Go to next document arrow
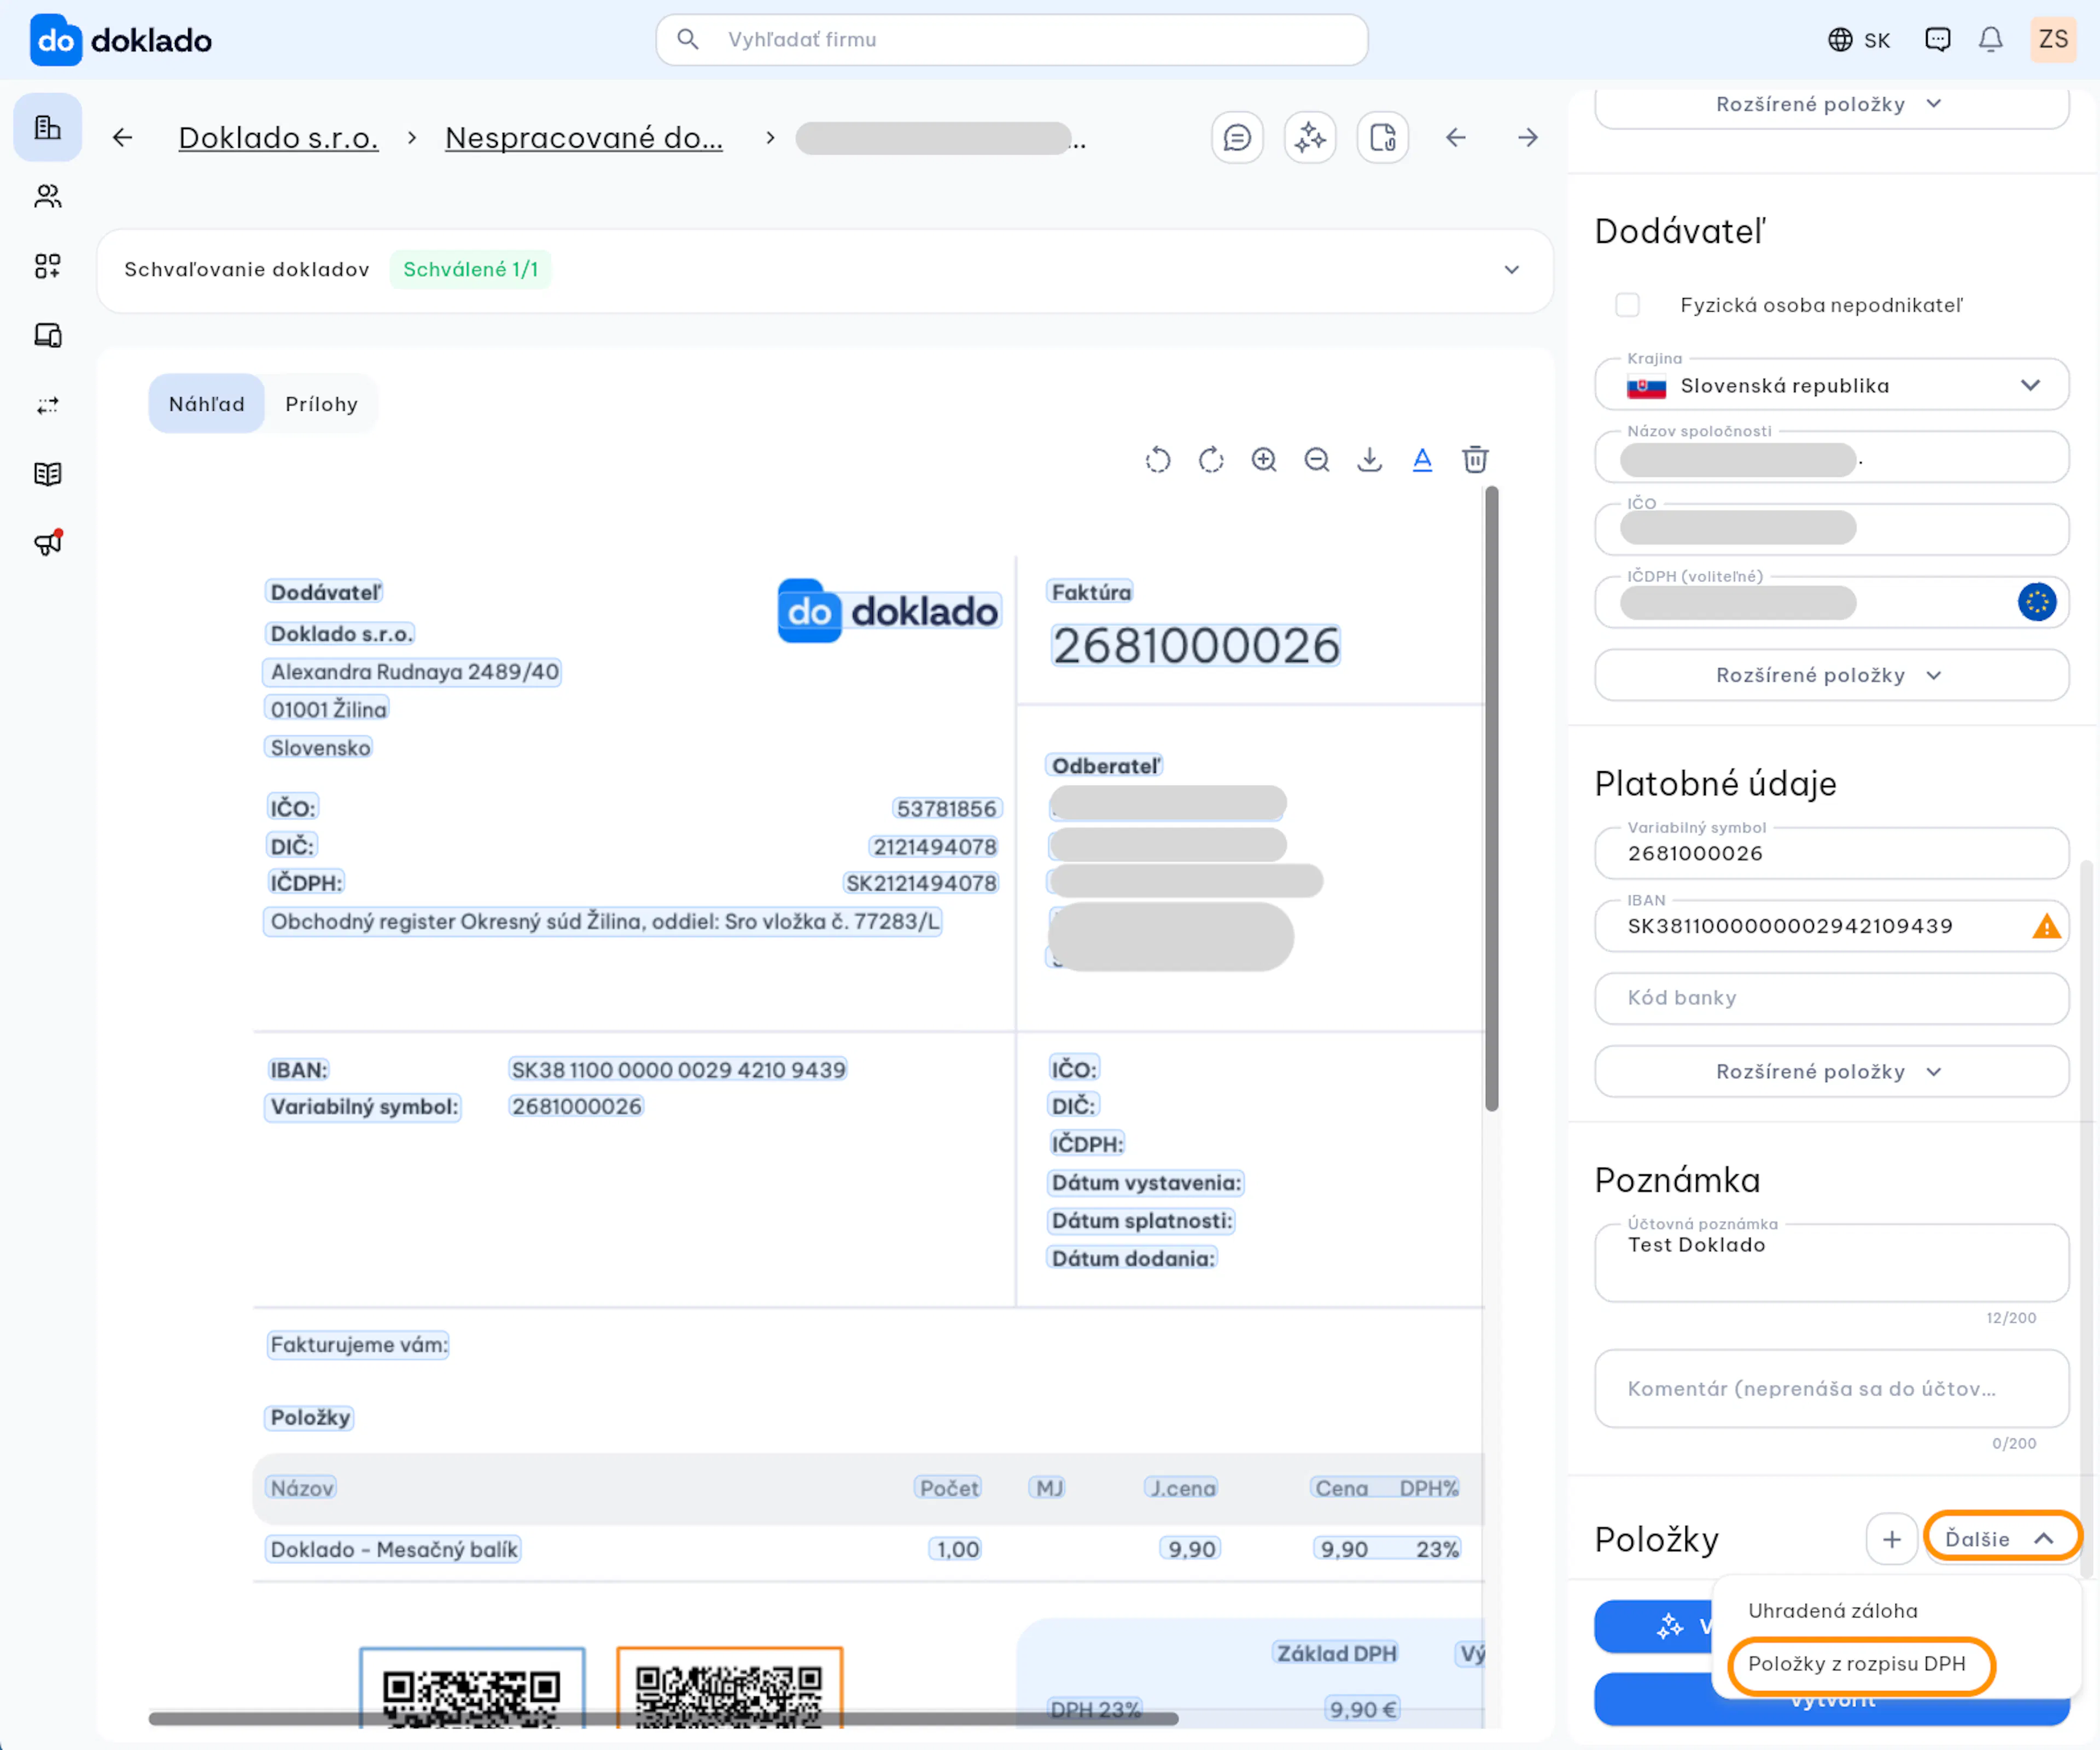Screen dimensions: 2100x1750 (1528, 138)
